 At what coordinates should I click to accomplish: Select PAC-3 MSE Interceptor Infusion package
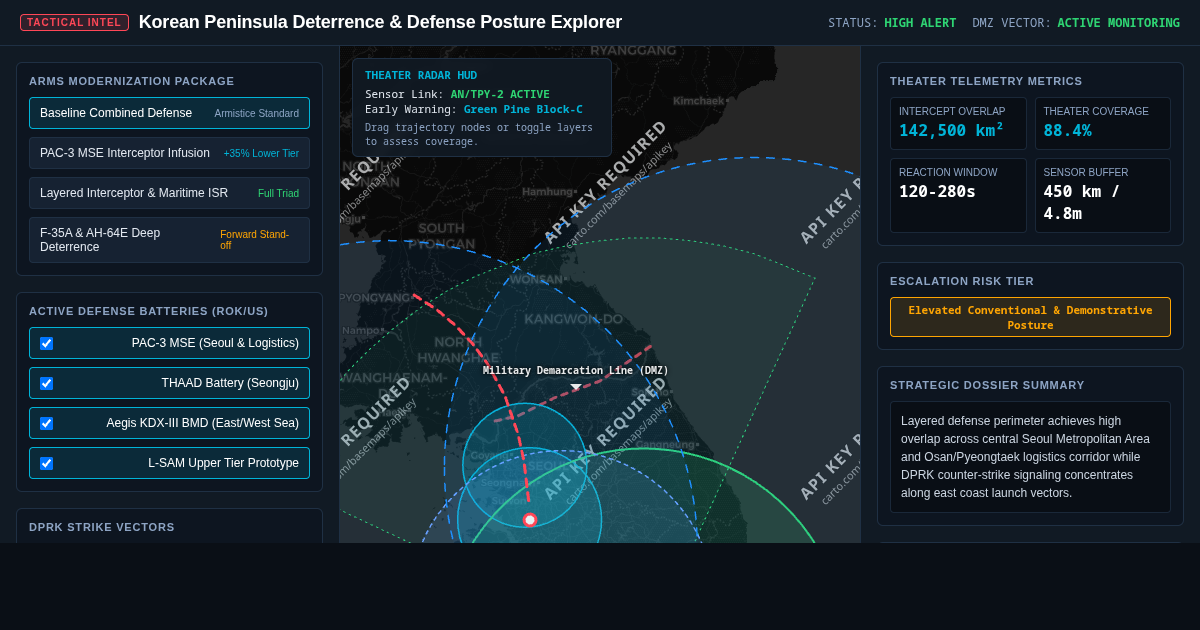pos(169,153)
